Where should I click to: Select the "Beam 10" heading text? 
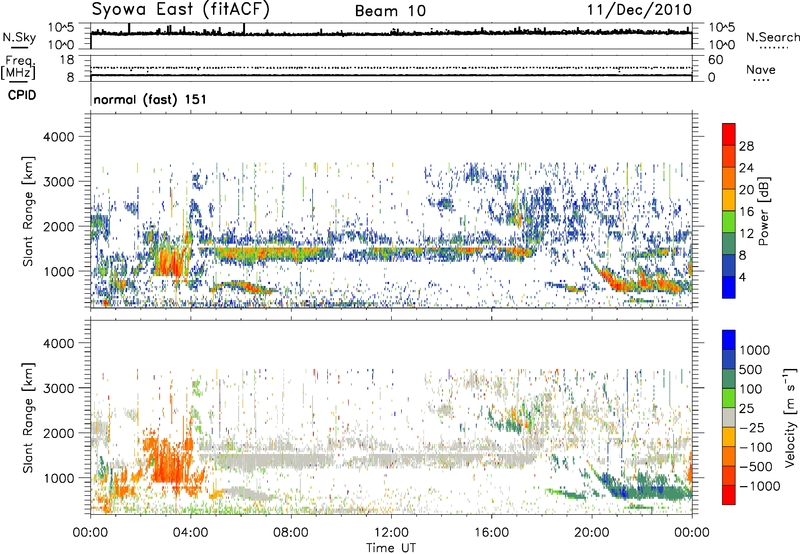click(x=390, y=11)
